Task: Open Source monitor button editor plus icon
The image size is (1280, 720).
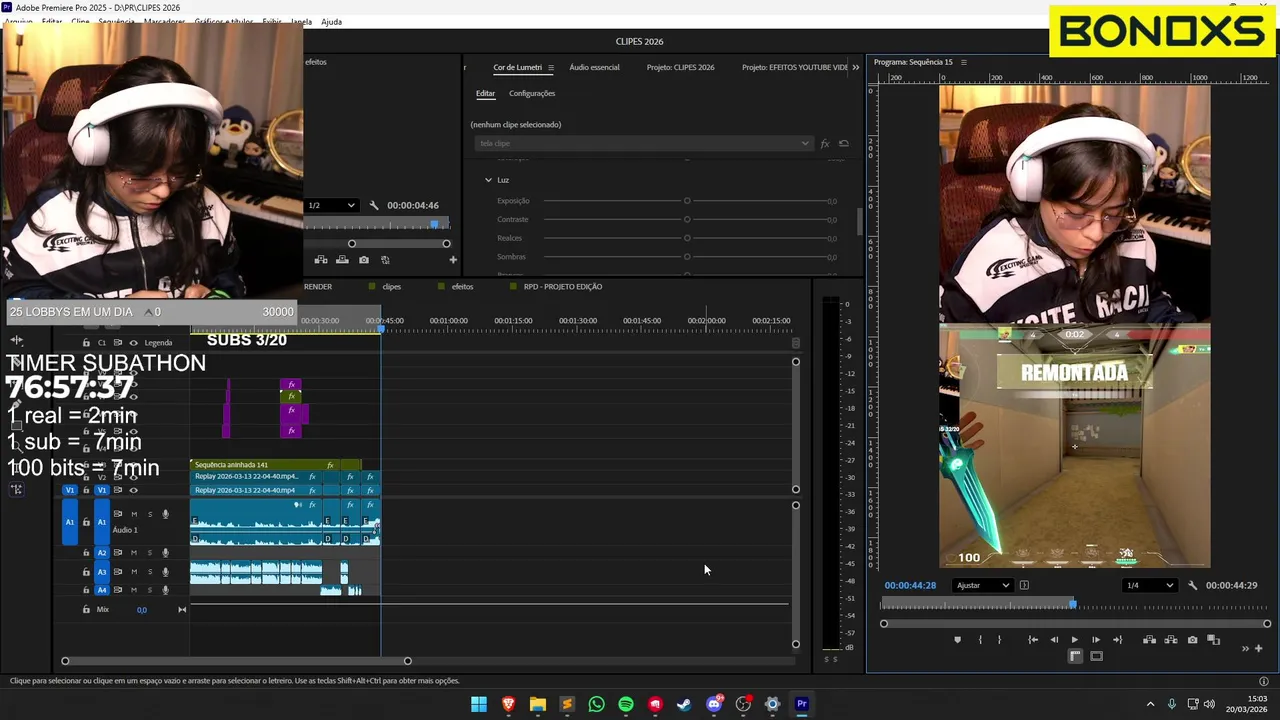Action: coord(453,260)
